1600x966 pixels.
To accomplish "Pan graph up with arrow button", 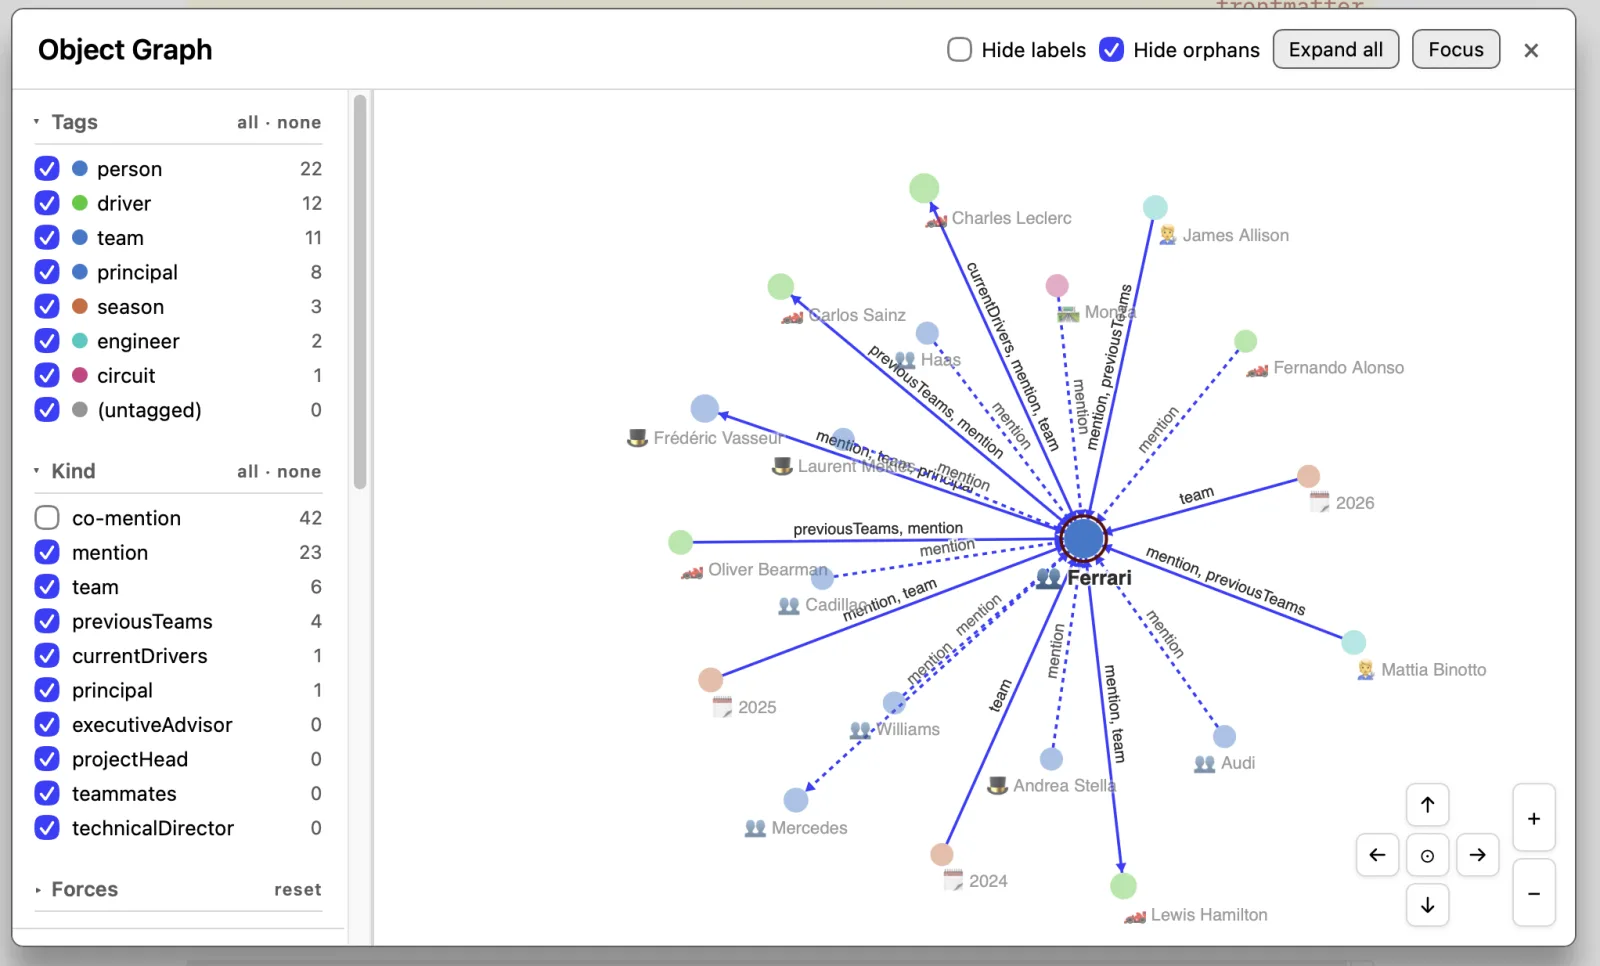I will click(x=1427, y=805).
